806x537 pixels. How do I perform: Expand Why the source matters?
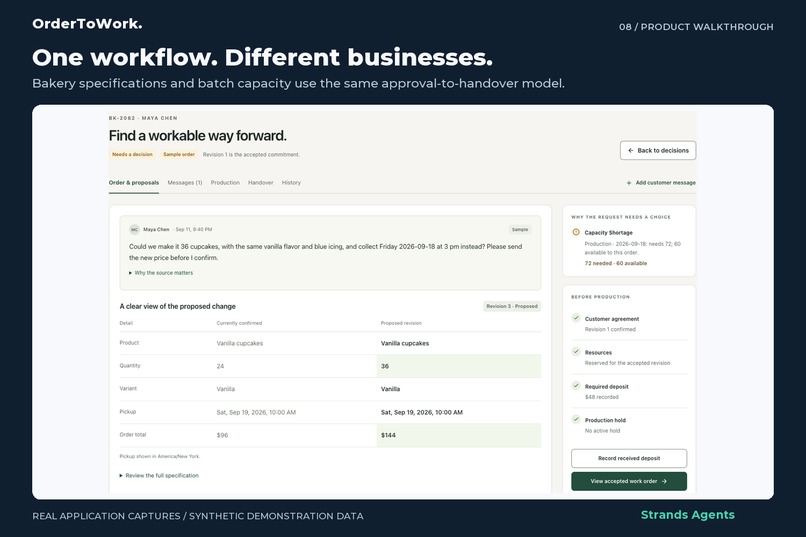(x=161, y=273)
